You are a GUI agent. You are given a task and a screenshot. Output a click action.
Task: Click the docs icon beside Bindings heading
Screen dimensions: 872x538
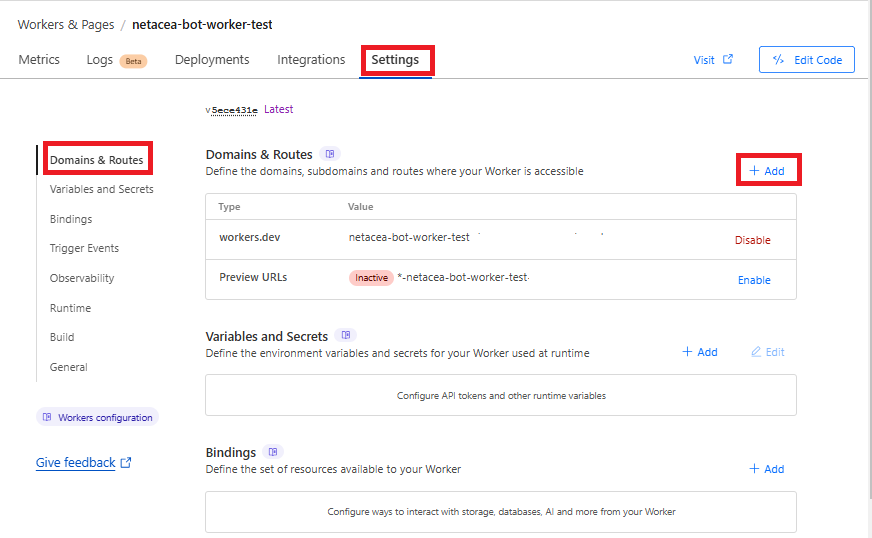pyautogui.click(x=273, y=451)
